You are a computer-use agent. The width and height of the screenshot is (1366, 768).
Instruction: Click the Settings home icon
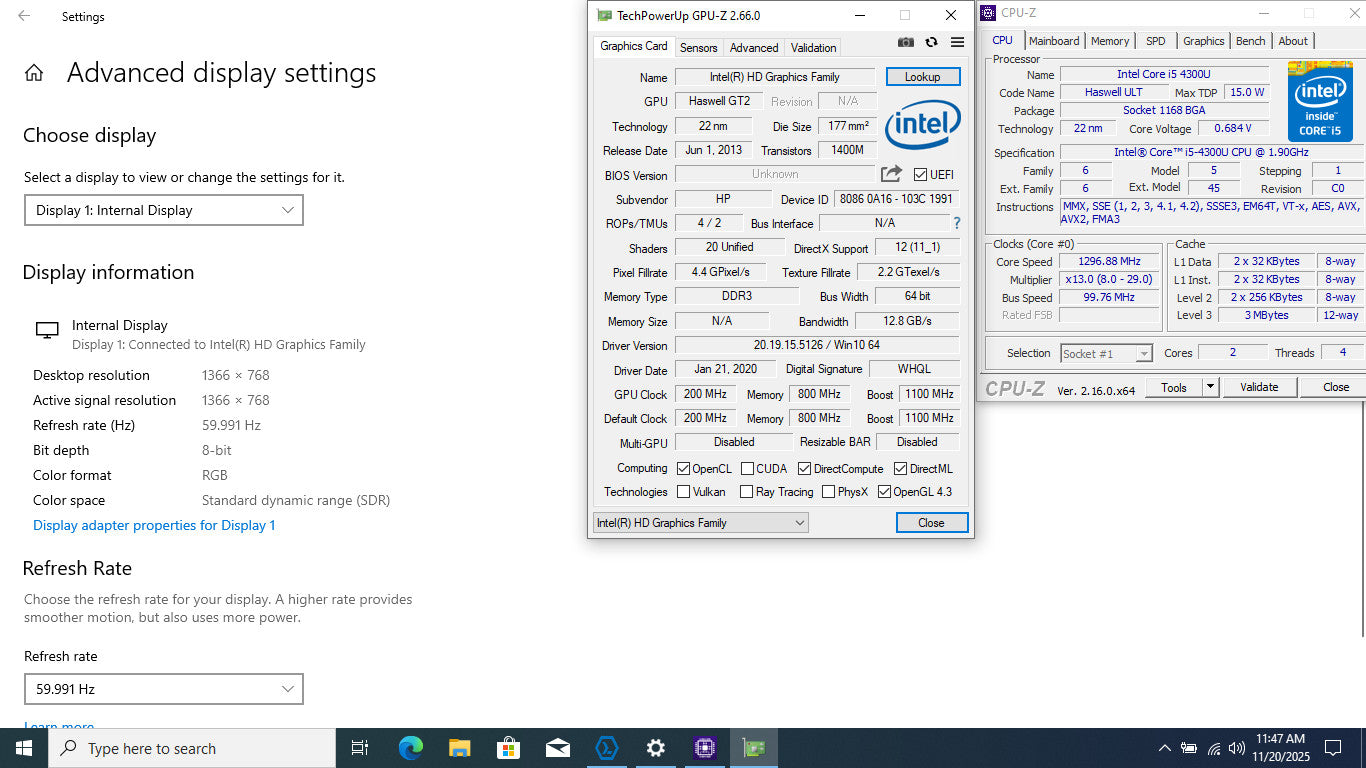(34, 73)
